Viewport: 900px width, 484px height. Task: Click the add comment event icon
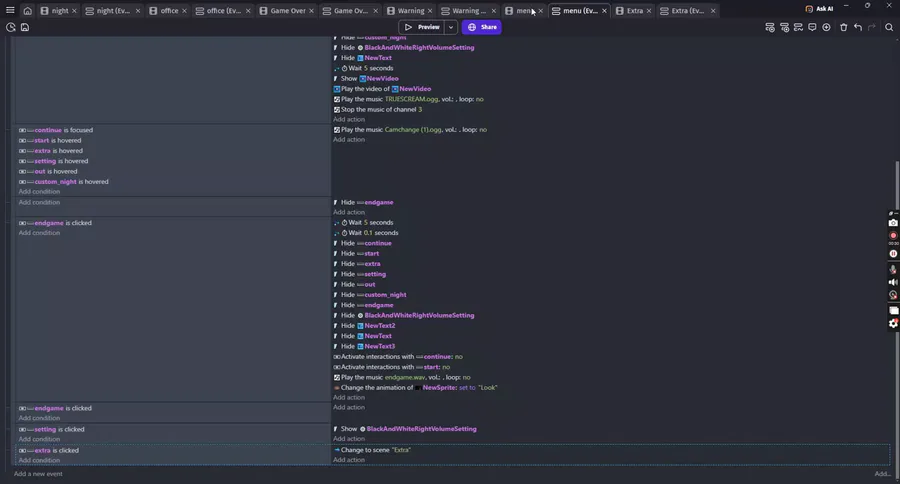click(812, 27)
